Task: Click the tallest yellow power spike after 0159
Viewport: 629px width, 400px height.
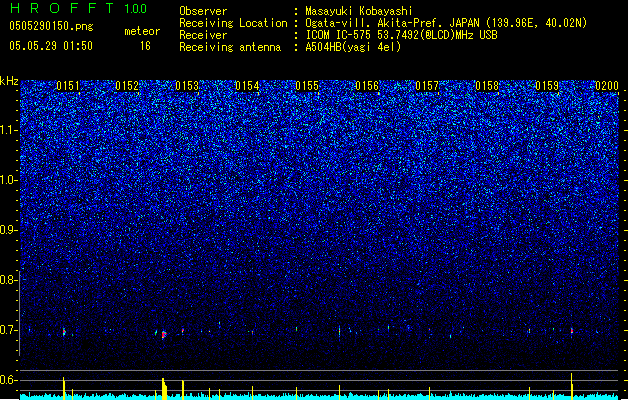Action: tap(572, 386)
